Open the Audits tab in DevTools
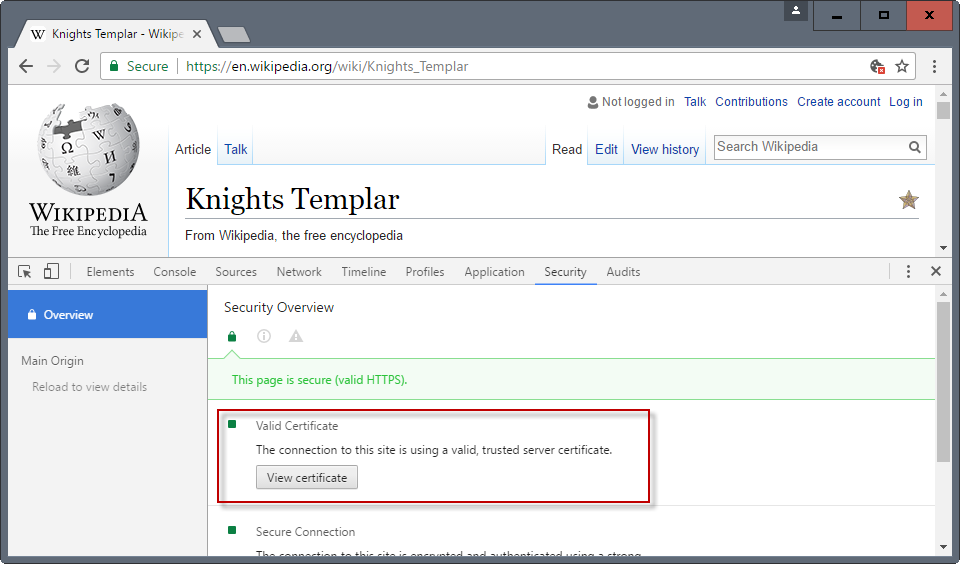 tap(623, 272)
